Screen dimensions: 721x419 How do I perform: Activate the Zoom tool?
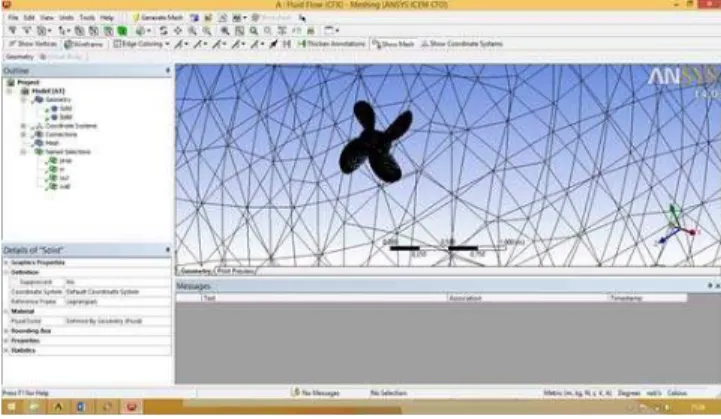click(192, 31)
